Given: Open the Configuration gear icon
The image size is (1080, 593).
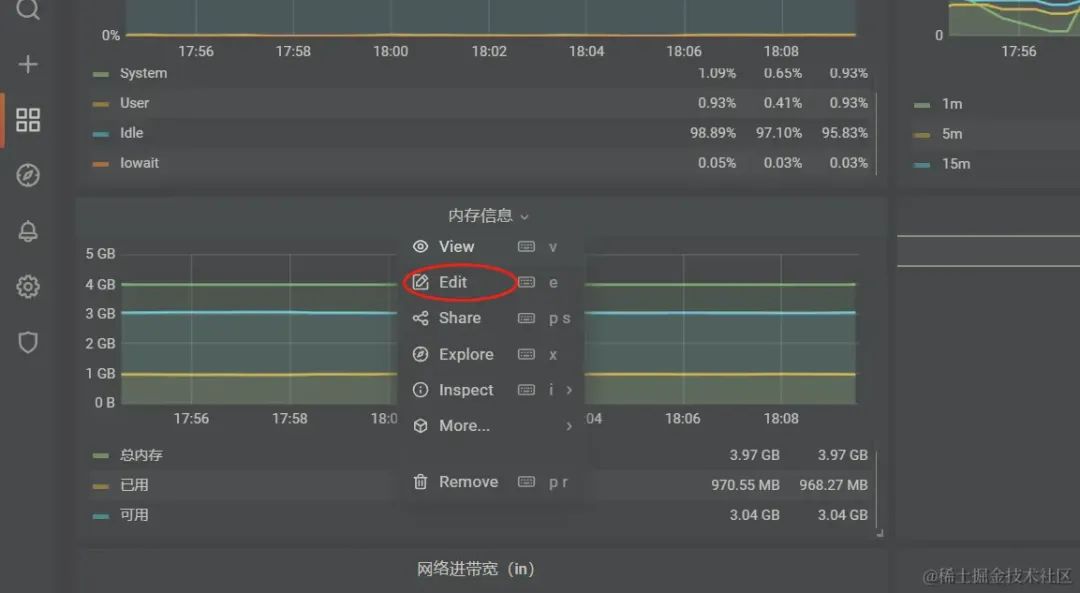Looking at the screenshot, I should click(28, 287).
